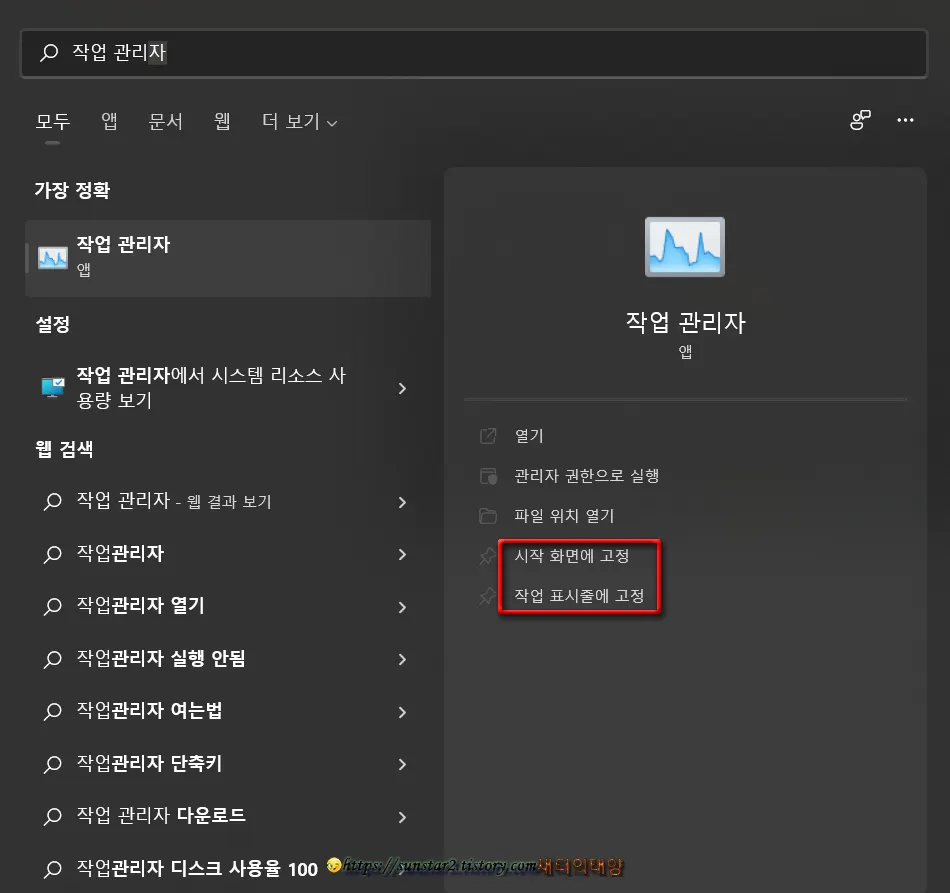Switch to the 앱 tab

108,120
